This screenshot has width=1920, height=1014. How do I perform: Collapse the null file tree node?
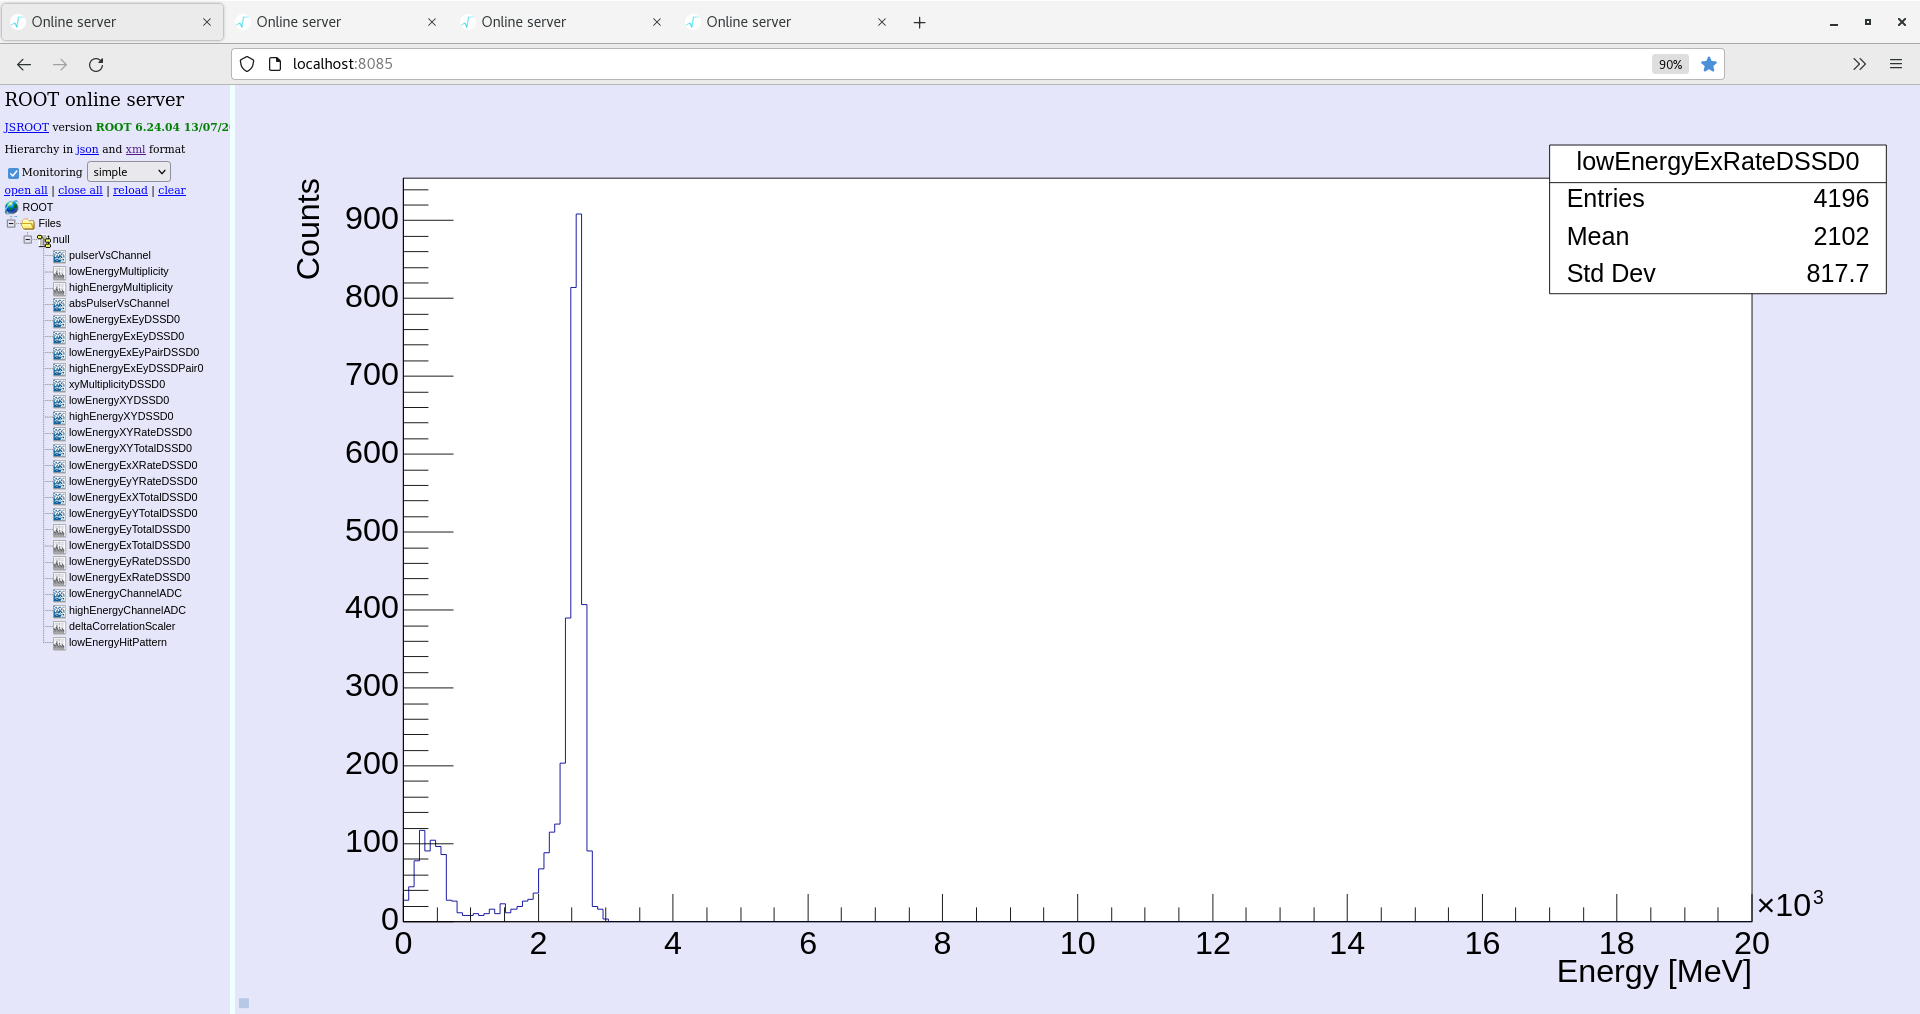click(x=27, y=239)
